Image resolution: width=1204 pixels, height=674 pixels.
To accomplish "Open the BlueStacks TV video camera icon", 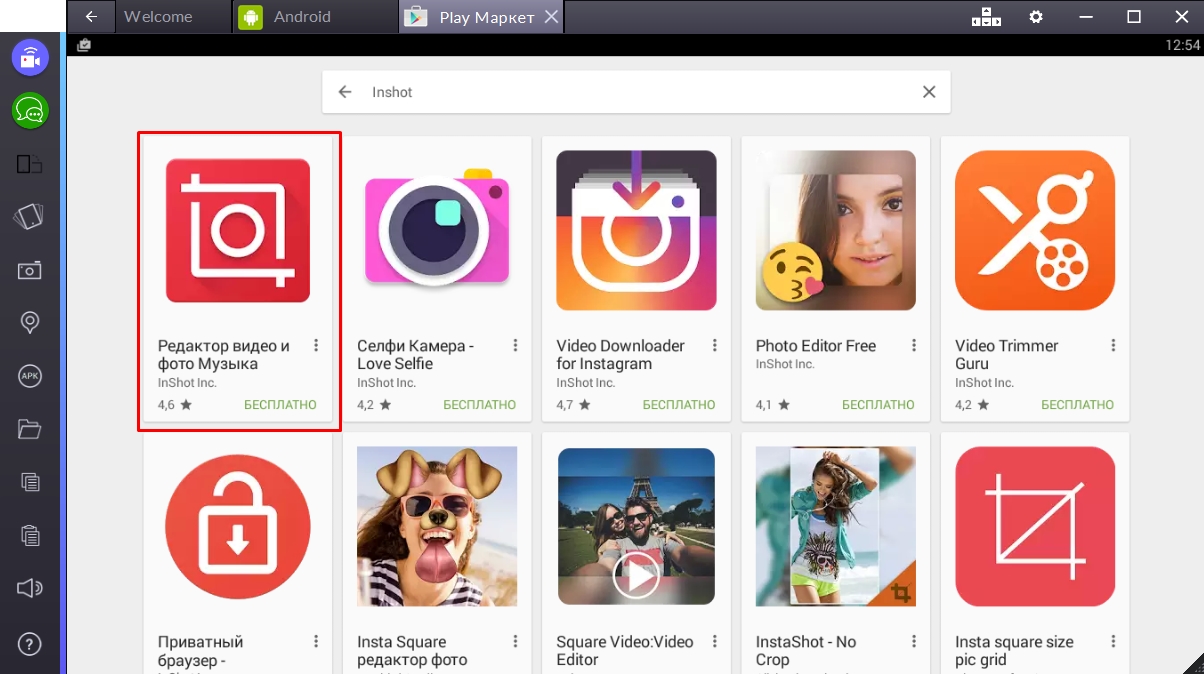I will click(x=30, y=56).
